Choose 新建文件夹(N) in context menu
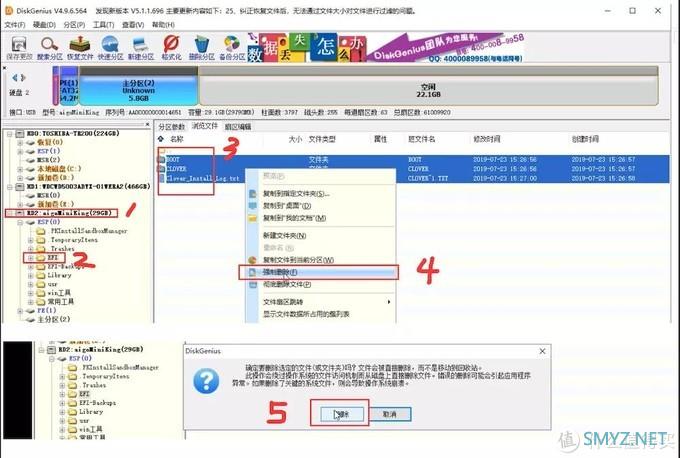 pyautogui.click(x=321, y=236)
